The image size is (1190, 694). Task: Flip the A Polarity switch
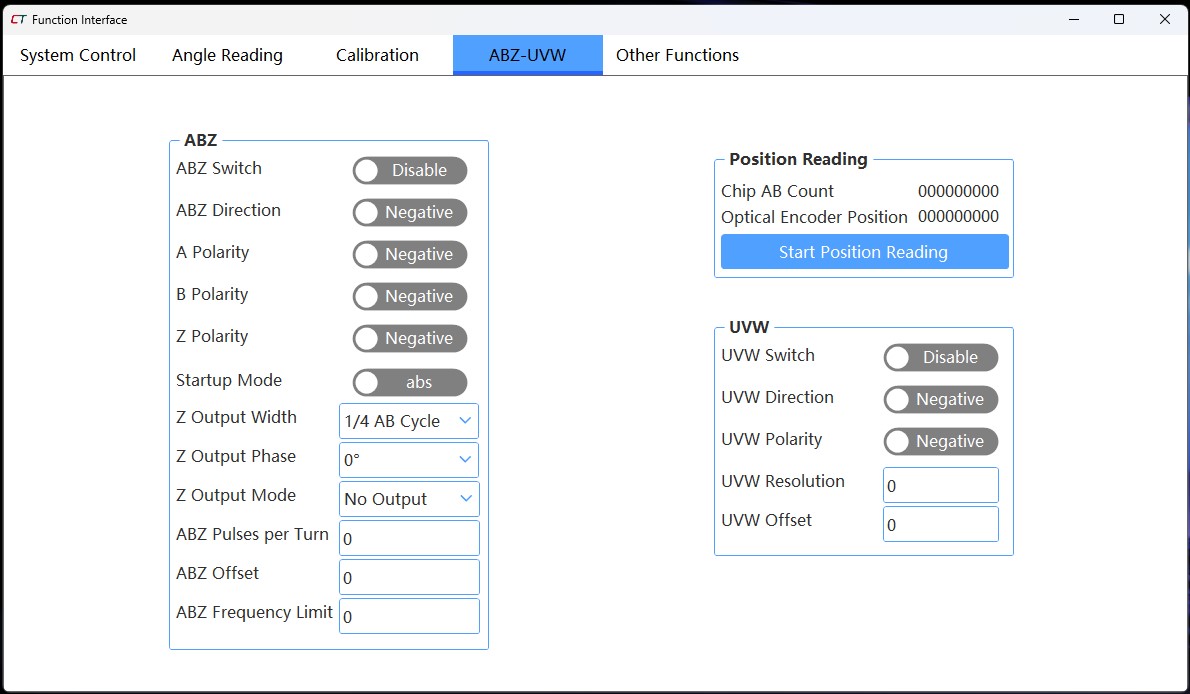[x=409, y=254]
